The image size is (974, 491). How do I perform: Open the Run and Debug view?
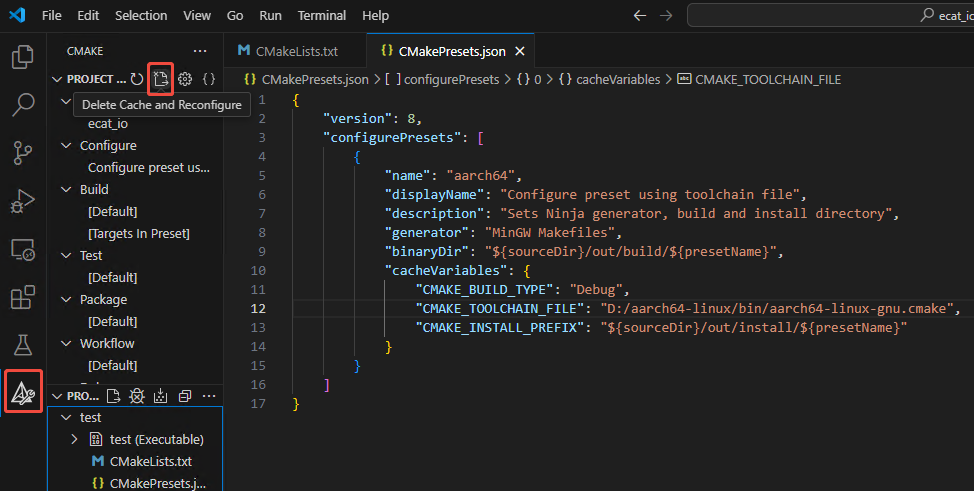tap(23, 201)
